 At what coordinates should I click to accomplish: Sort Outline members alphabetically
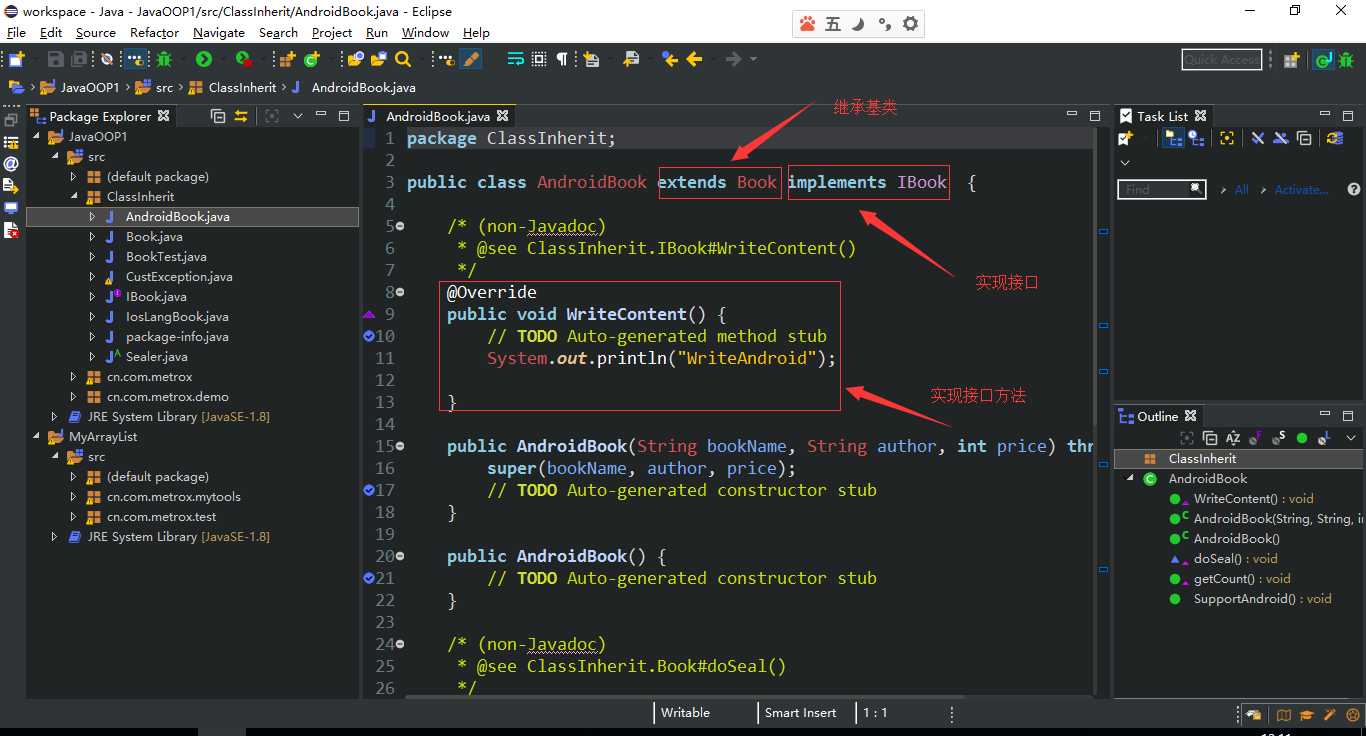[1233, 438]
